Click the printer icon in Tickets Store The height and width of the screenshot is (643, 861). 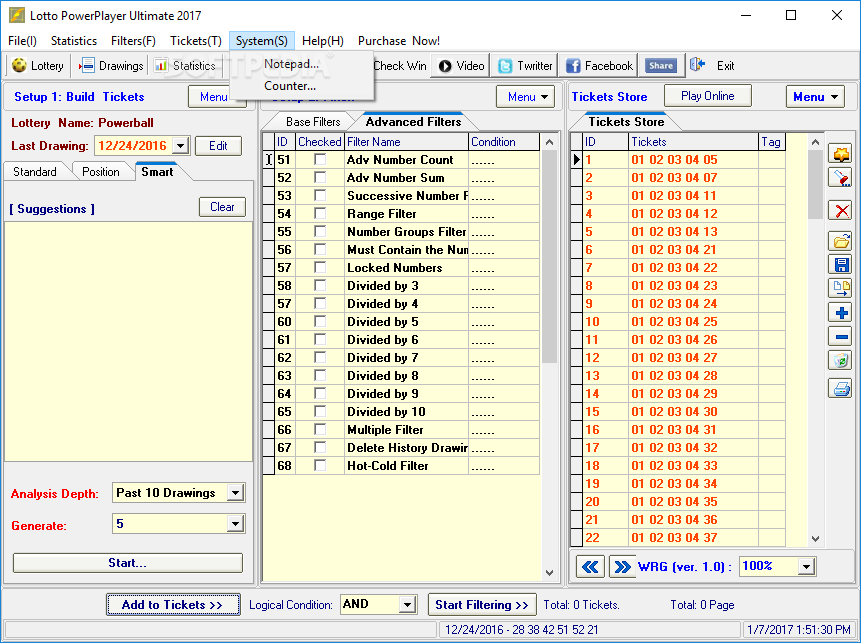[x=841, y=388]
